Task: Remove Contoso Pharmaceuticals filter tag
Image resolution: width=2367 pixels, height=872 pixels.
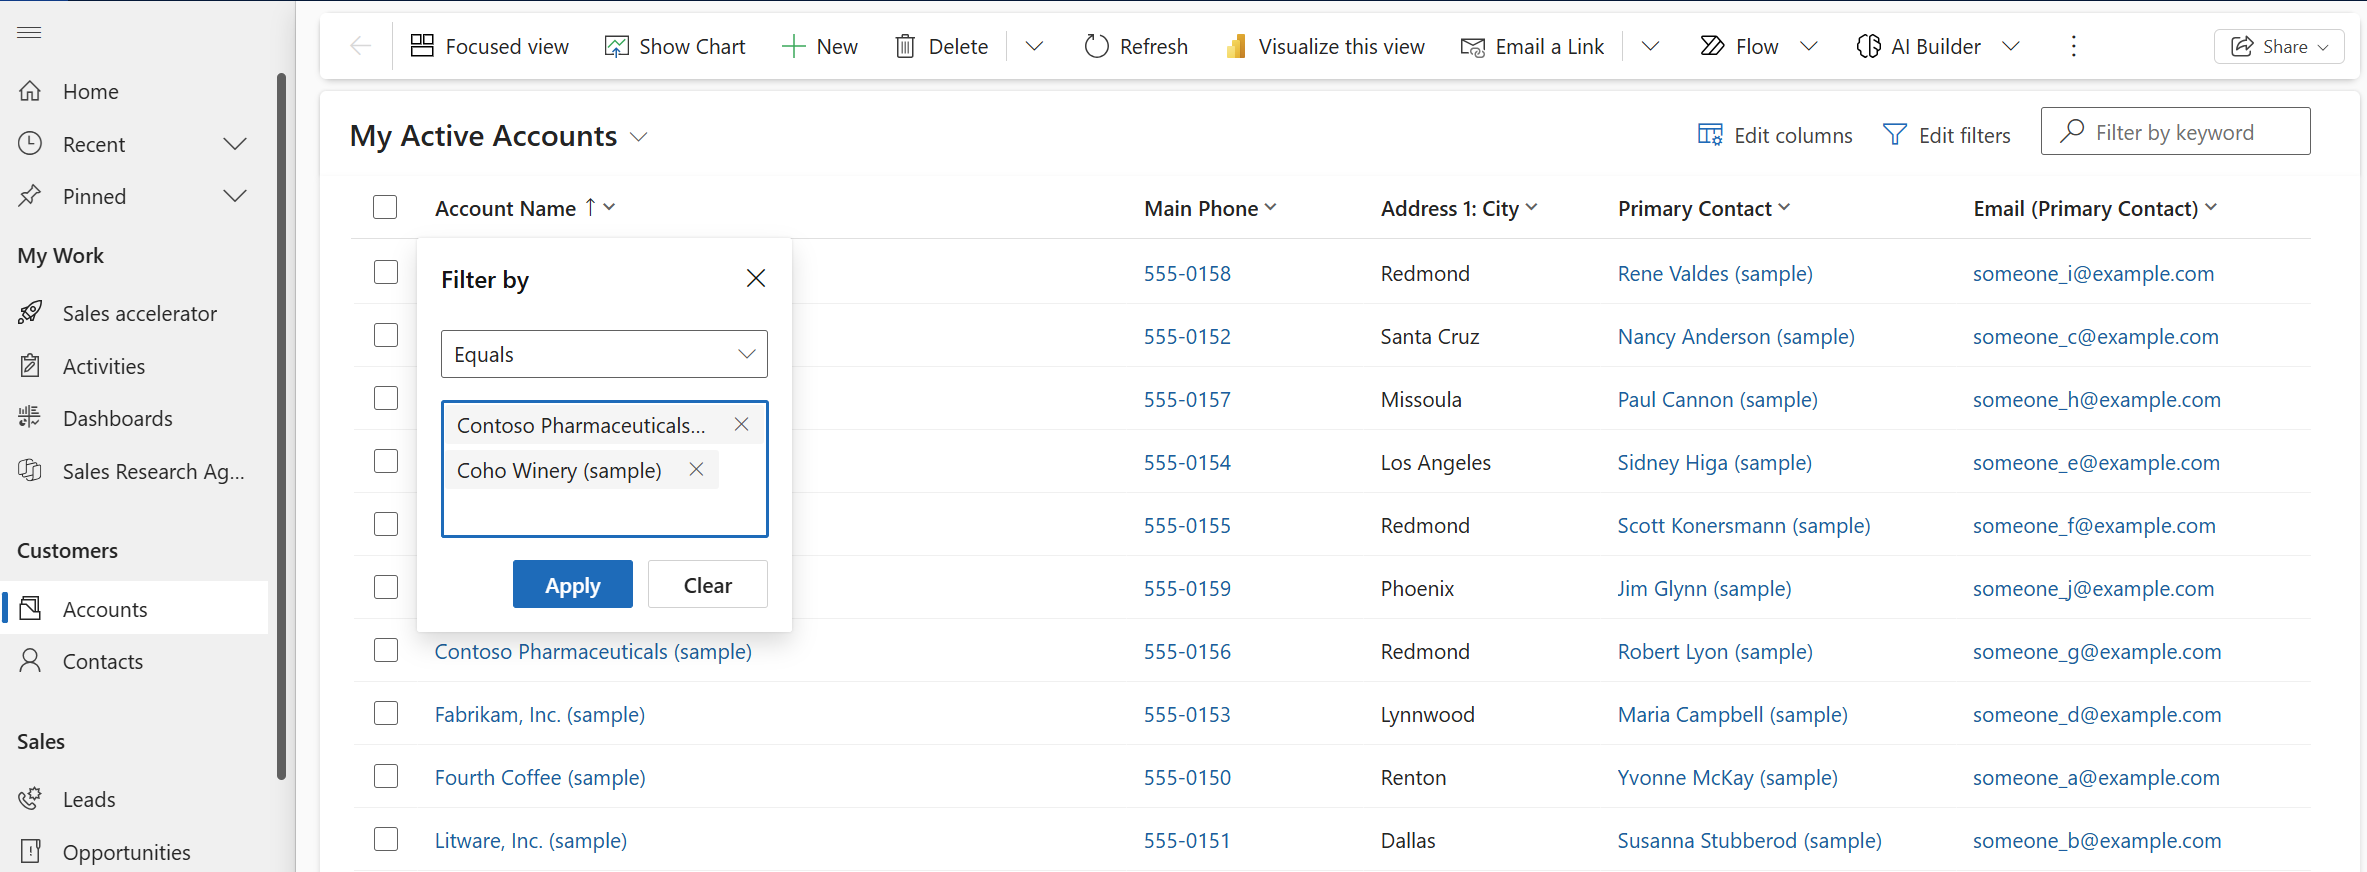Action: (741, 424)
